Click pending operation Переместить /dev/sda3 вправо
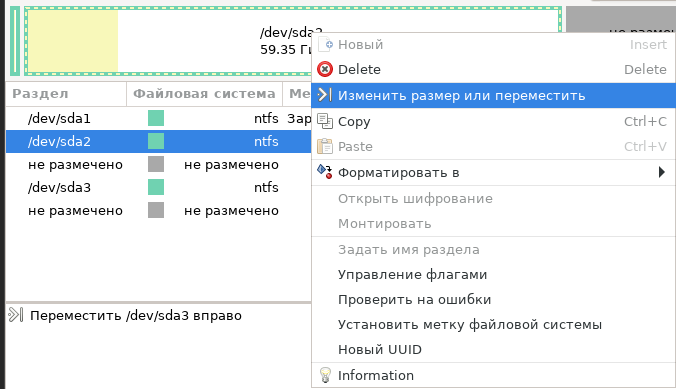 [136, 315]
